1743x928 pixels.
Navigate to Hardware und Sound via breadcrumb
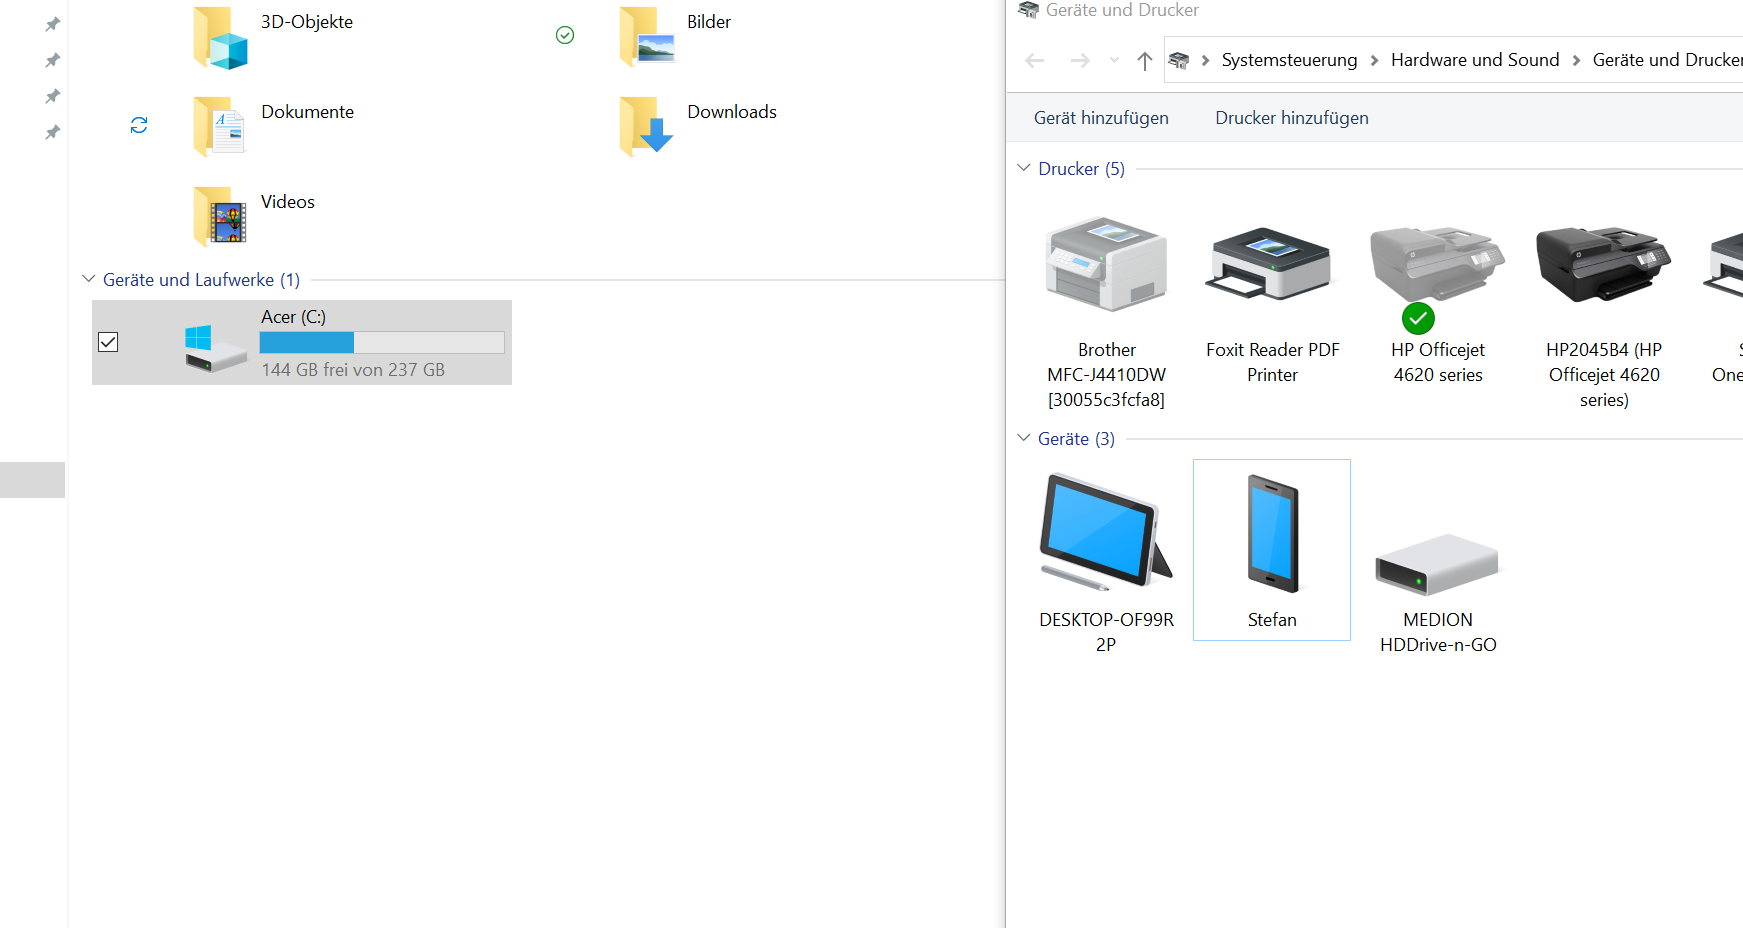(x=1474, y=59)
